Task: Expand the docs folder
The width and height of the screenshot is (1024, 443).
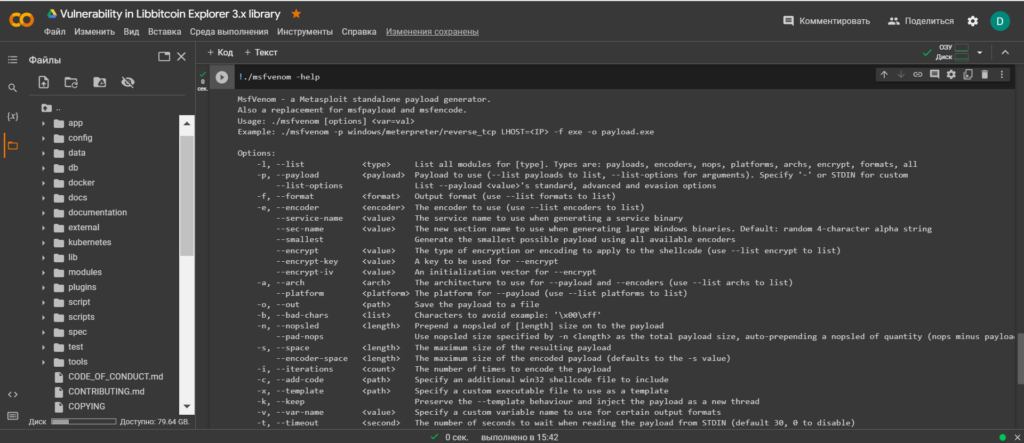Action: 44,197
